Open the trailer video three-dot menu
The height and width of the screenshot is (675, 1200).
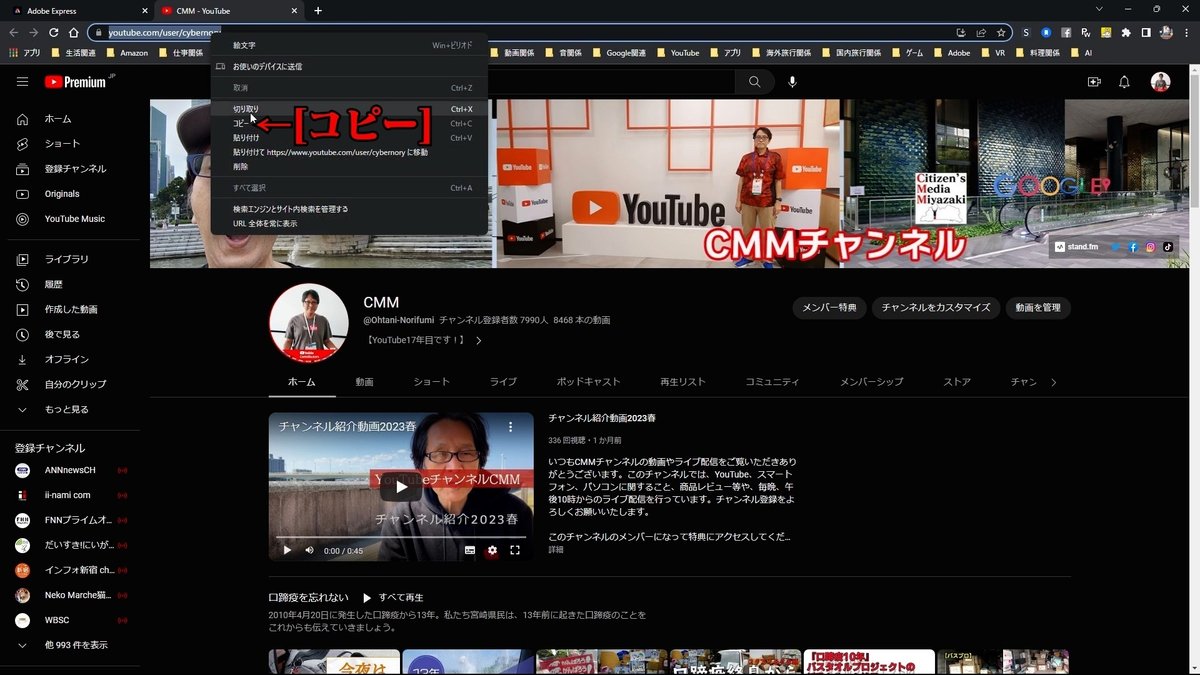point(510,427)
